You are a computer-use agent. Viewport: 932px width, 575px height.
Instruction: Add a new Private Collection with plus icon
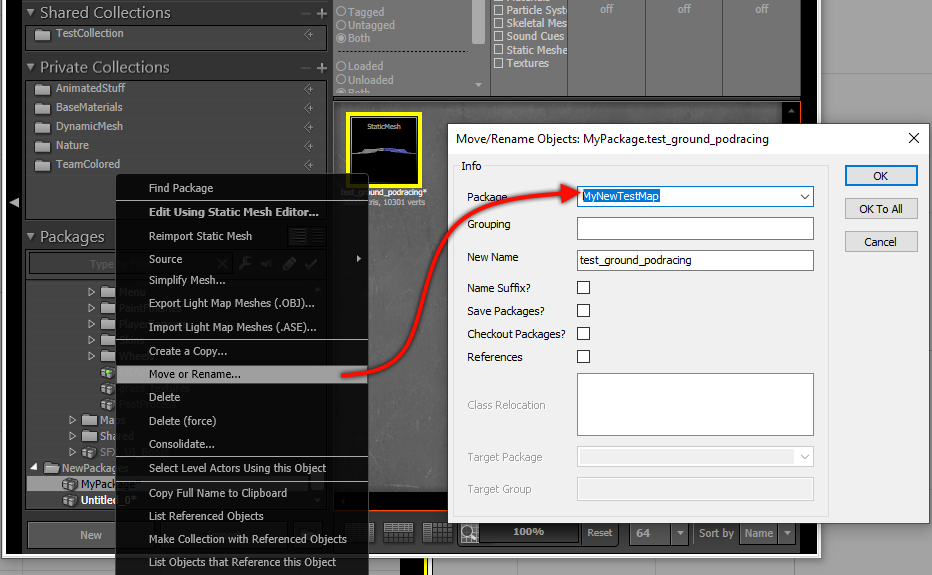click(321, 68)
